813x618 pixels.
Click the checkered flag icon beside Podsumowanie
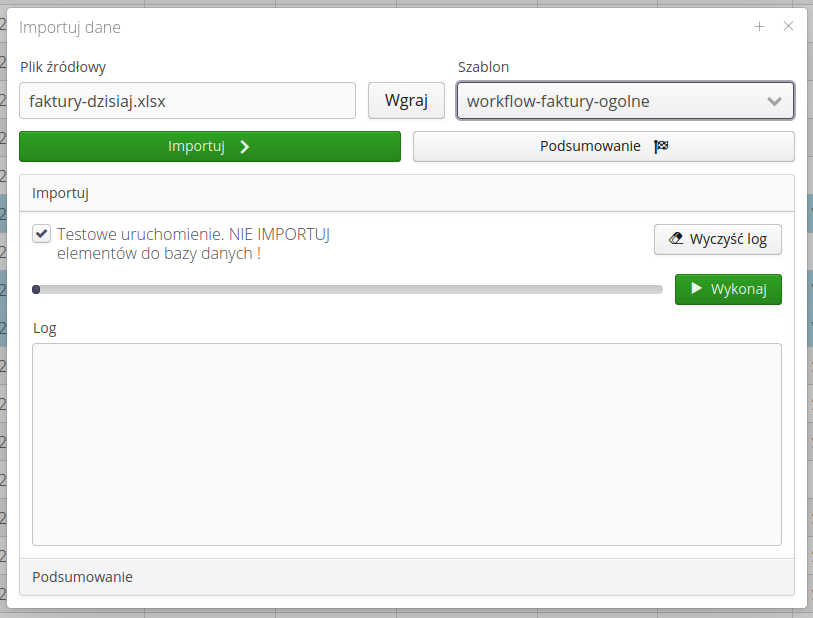tap(661, 146)
